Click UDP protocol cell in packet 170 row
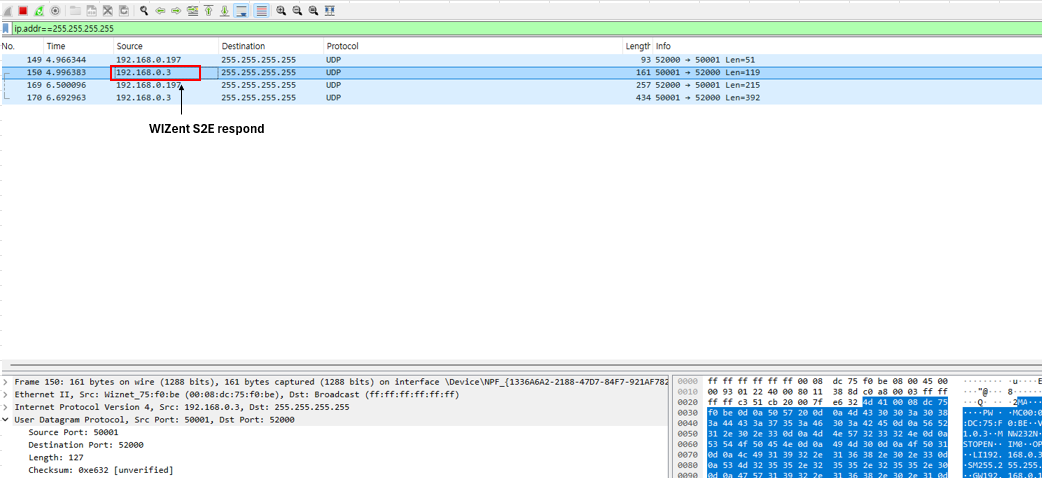 point(334,98)
